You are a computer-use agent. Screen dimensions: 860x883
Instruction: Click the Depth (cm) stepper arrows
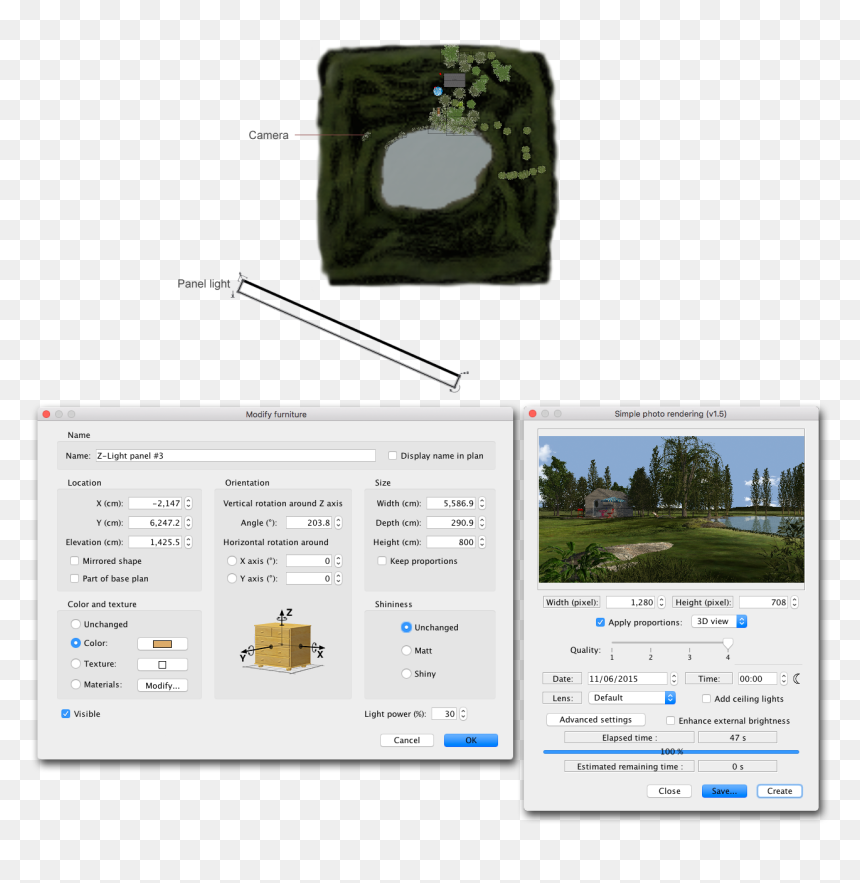coord(482,523)
